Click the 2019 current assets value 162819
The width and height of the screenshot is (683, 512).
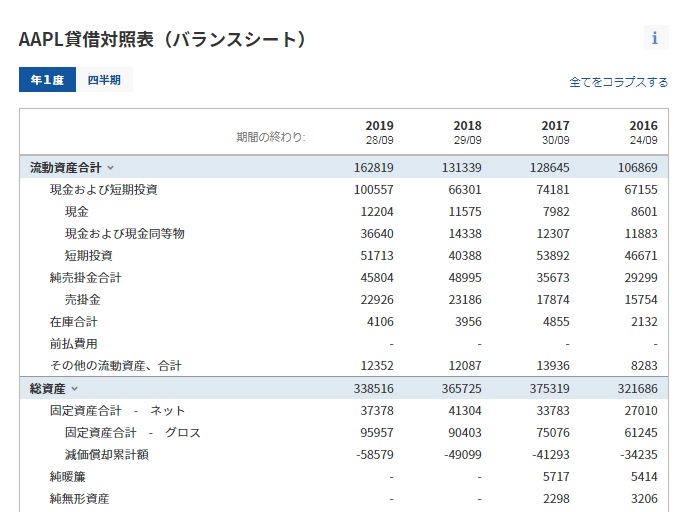tap(374, 168)
